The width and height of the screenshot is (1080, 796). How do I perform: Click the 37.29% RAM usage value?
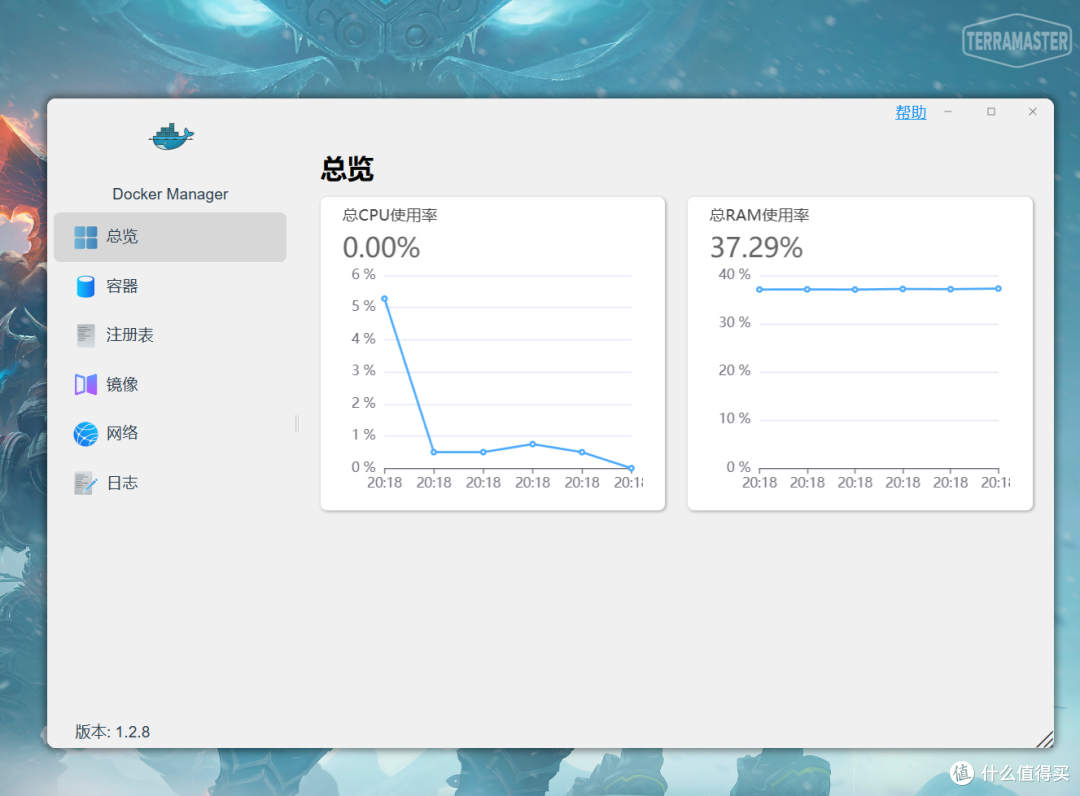[x=756, y=247]
